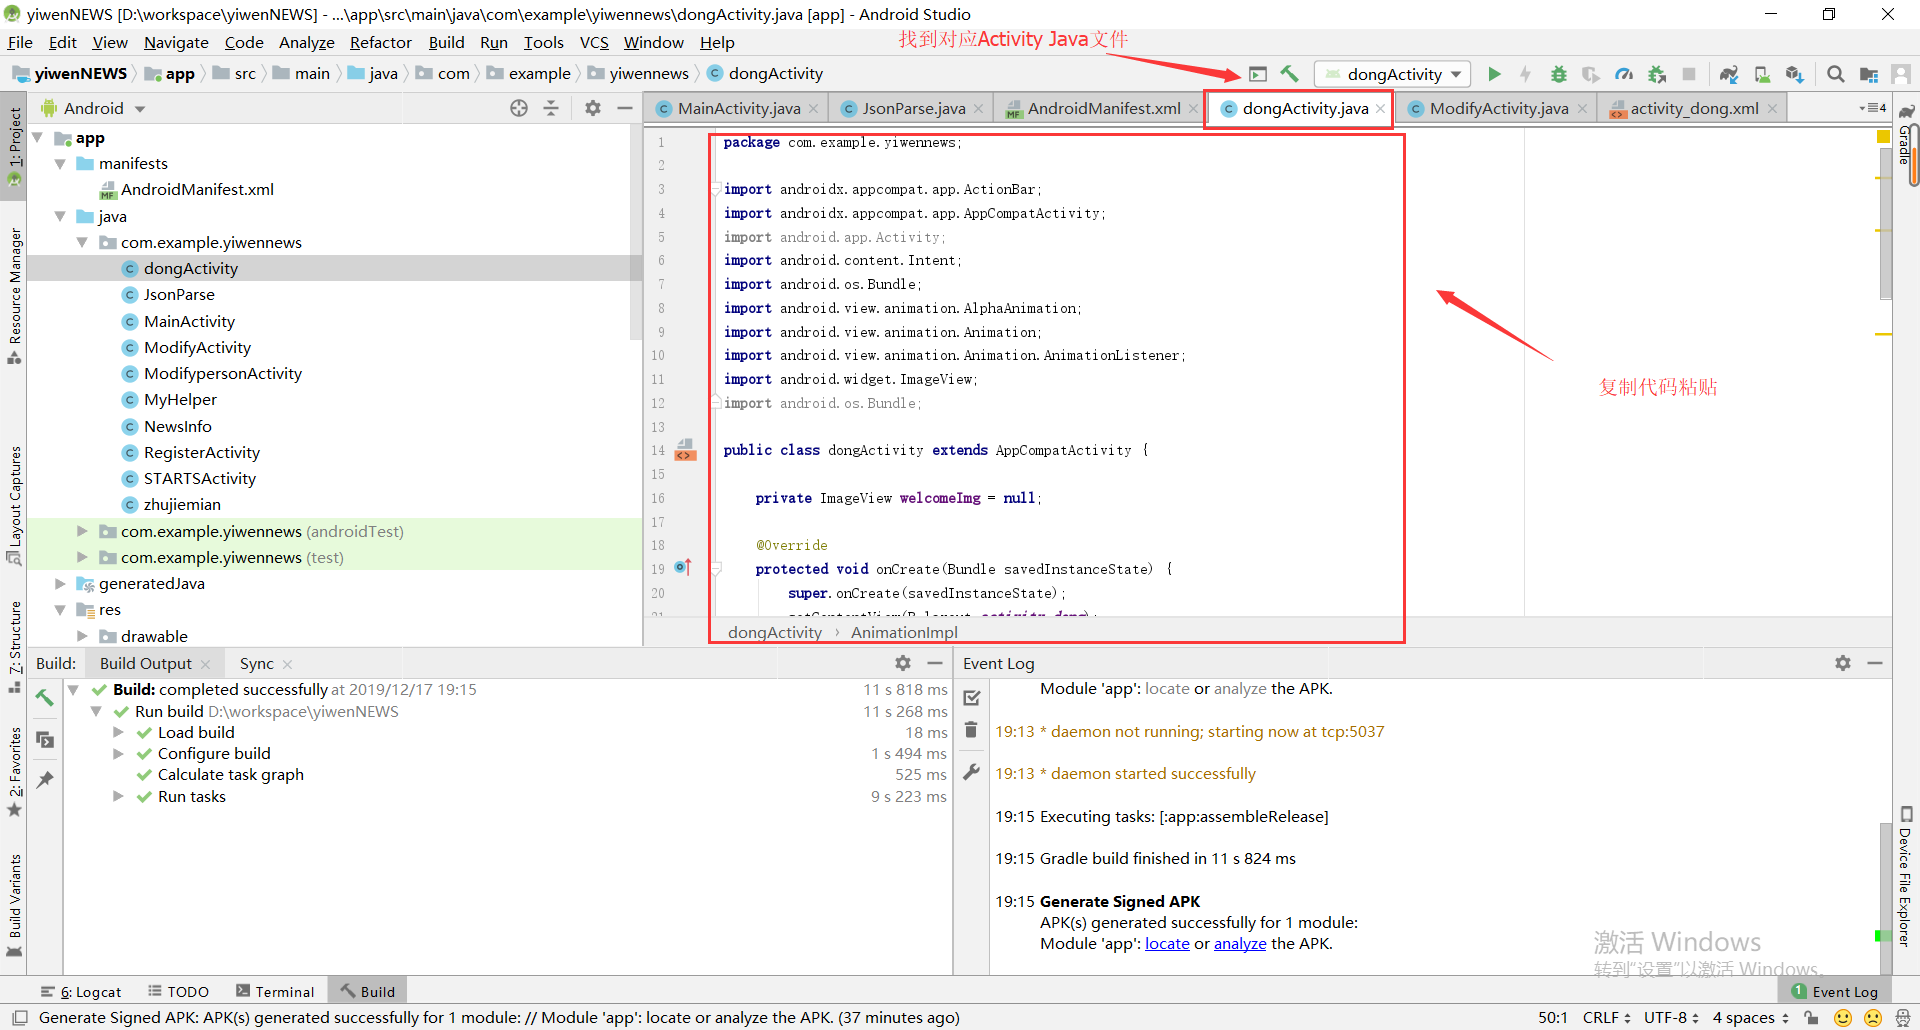Click the Search Everywhere magnifier icon
This screenshot has height=1030, width=1920.
(1836, 74)
